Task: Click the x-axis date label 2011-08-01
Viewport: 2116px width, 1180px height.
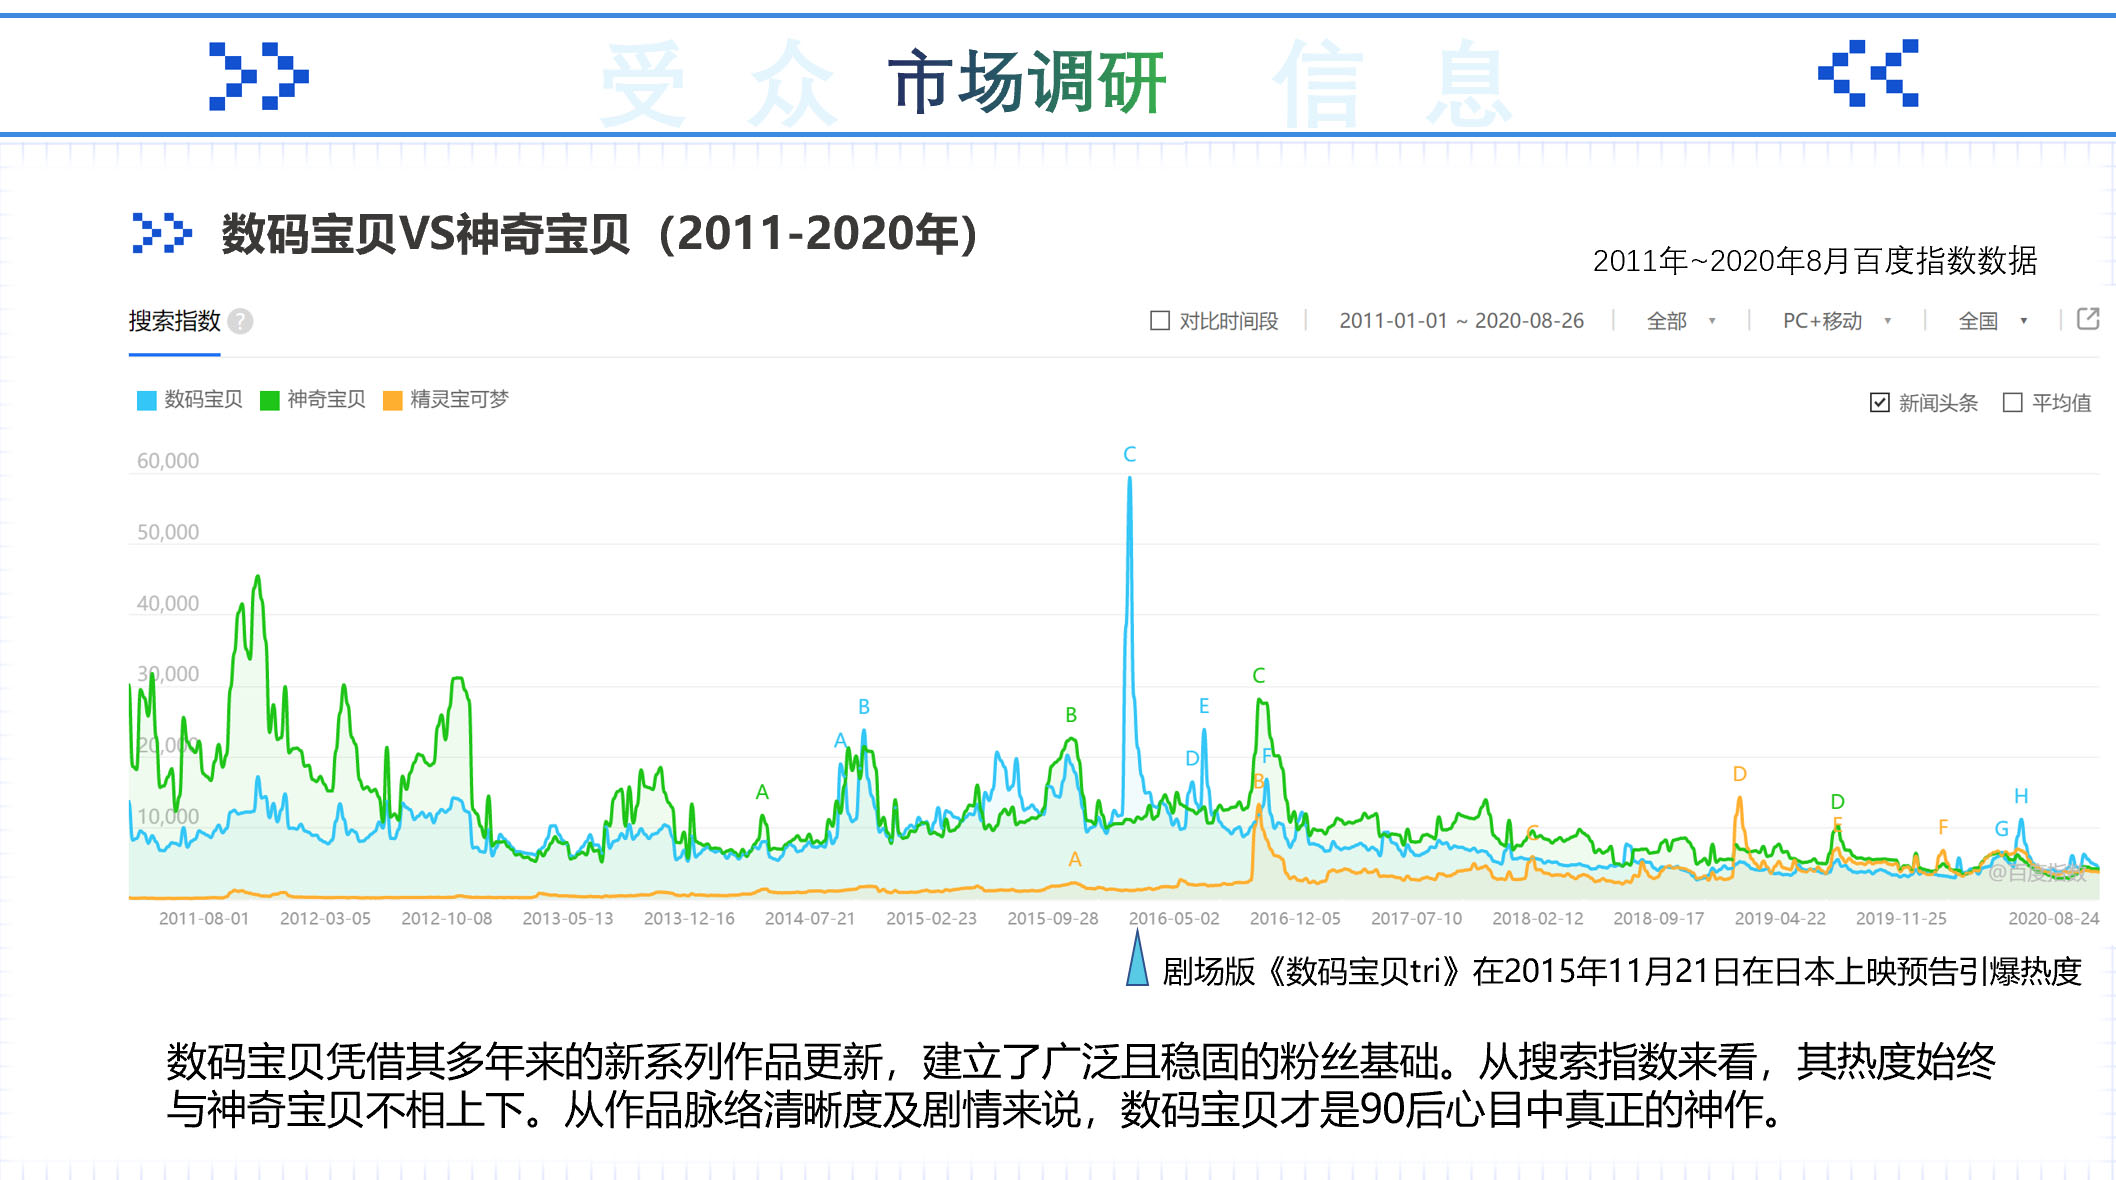Action: 204,918
